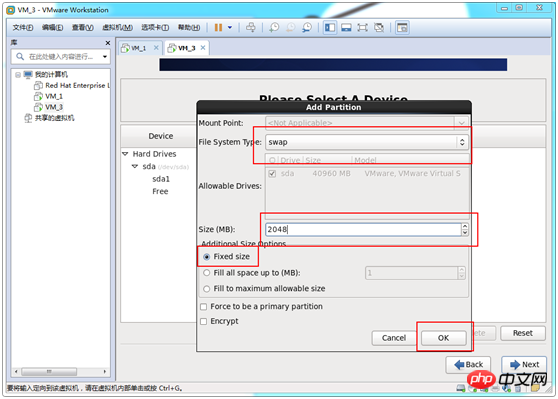Open the File System Type swap combo box
558x399 pixels.
tap(367, 142)
